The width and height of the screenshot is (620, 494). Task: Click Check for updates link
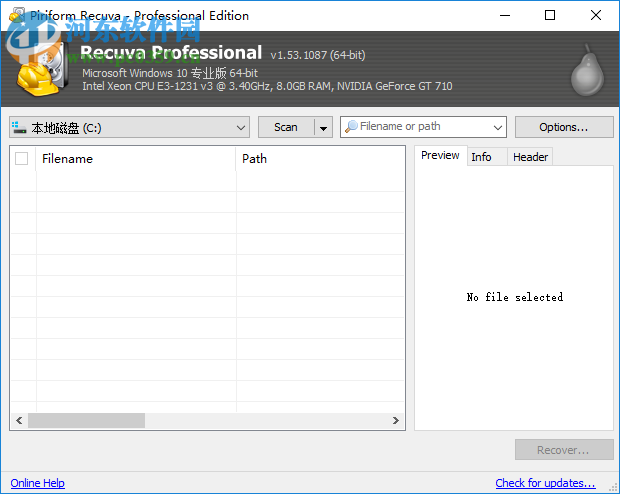(545, 483)
